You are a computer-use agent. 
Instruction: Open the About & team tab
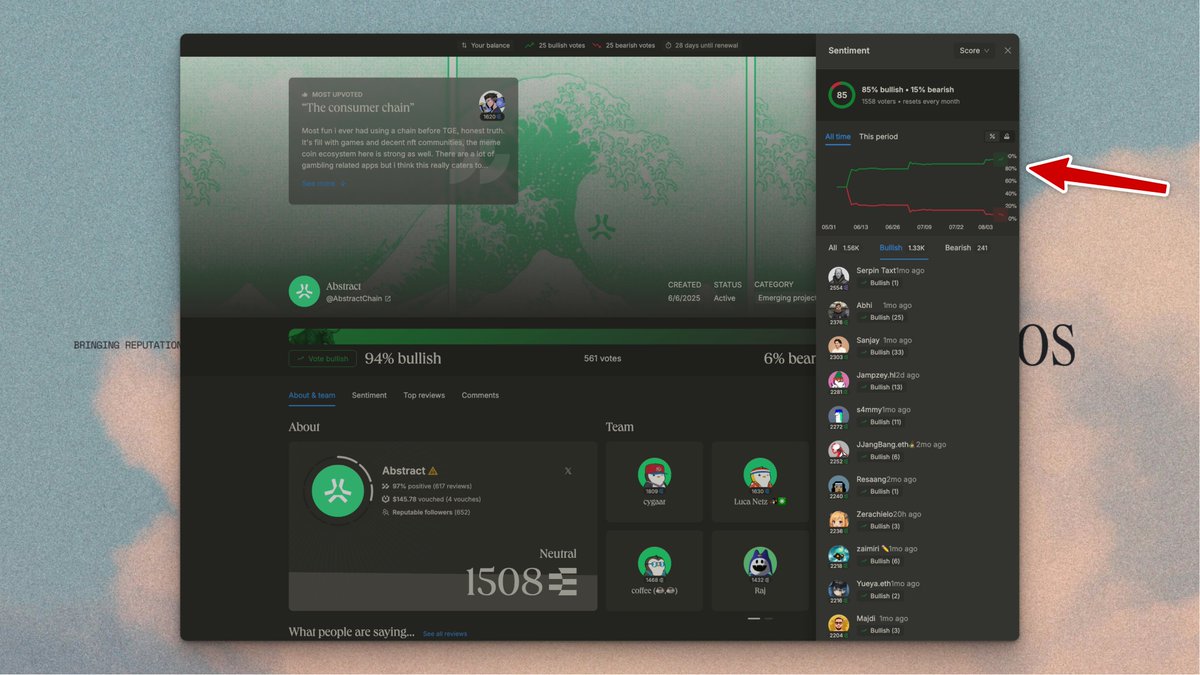point(312,395)
